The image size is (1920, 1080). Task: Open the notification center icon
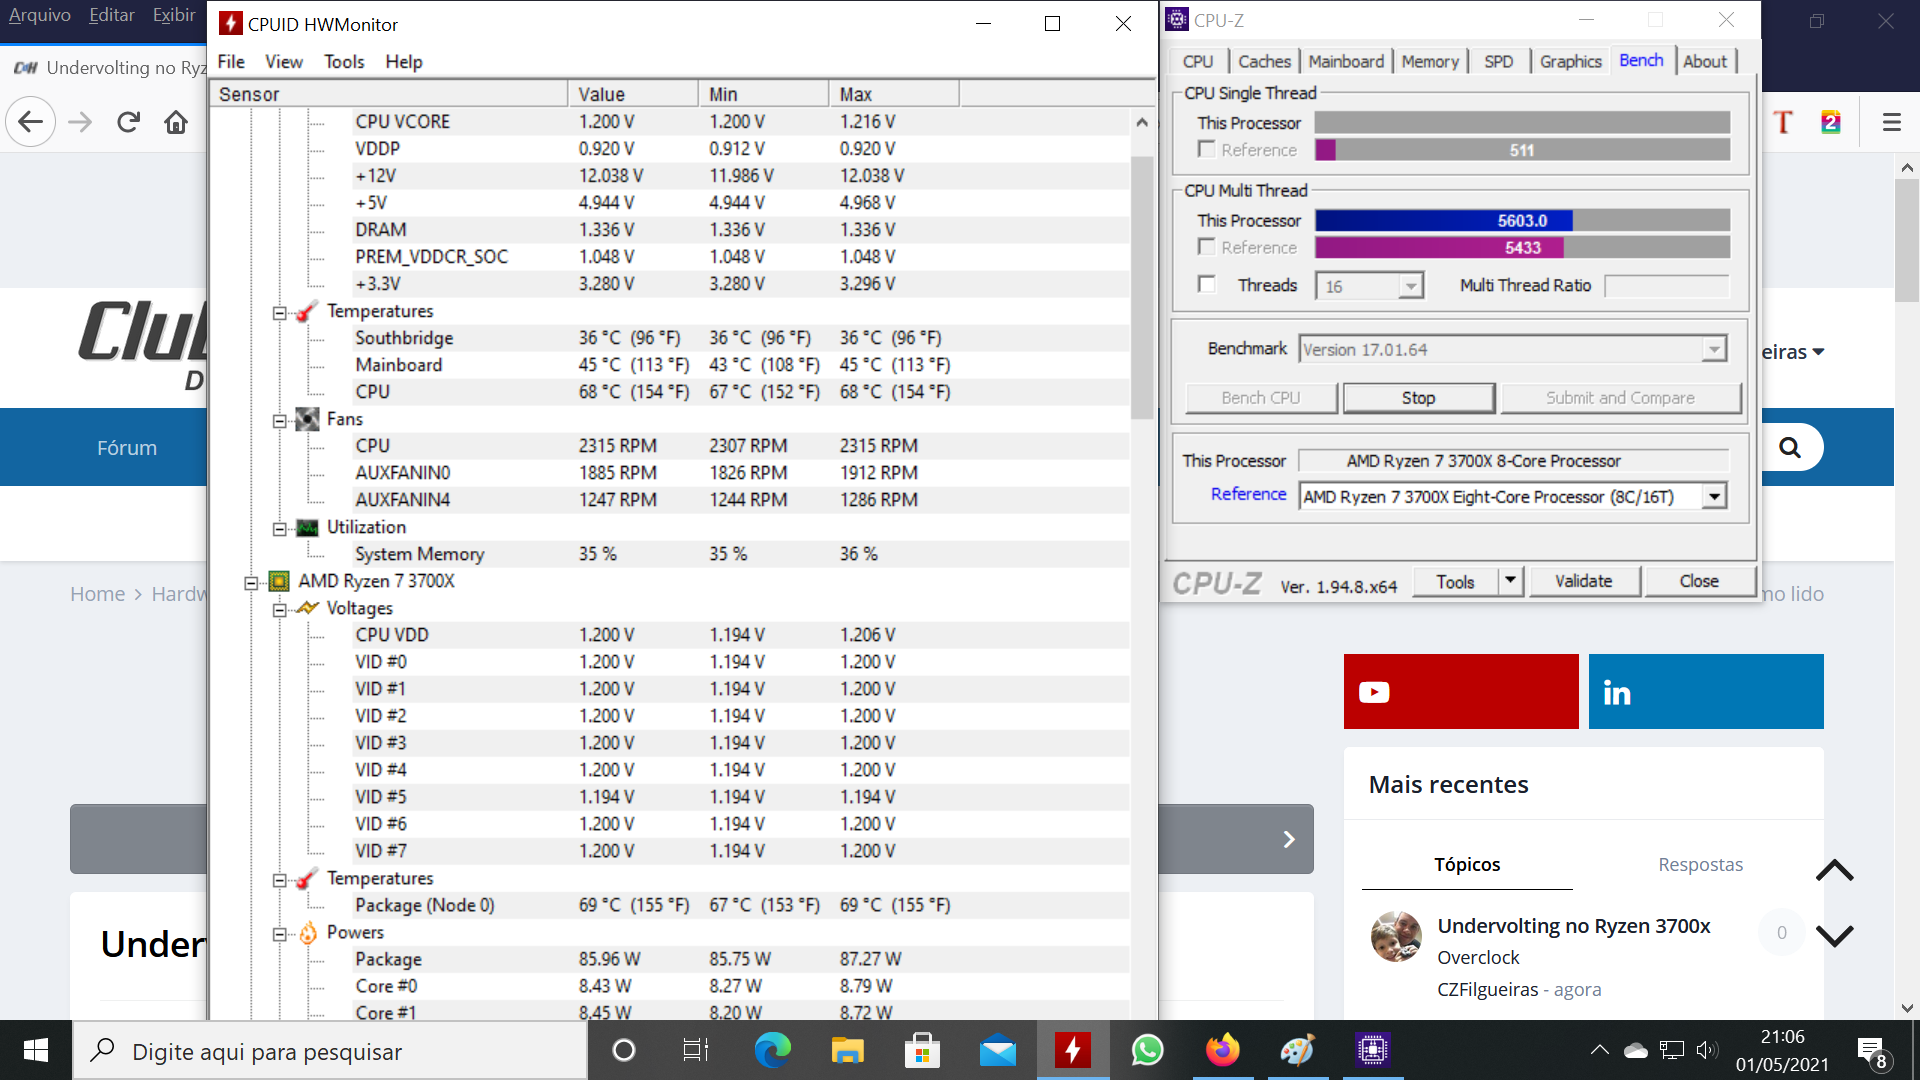tap(1872, 1052)
